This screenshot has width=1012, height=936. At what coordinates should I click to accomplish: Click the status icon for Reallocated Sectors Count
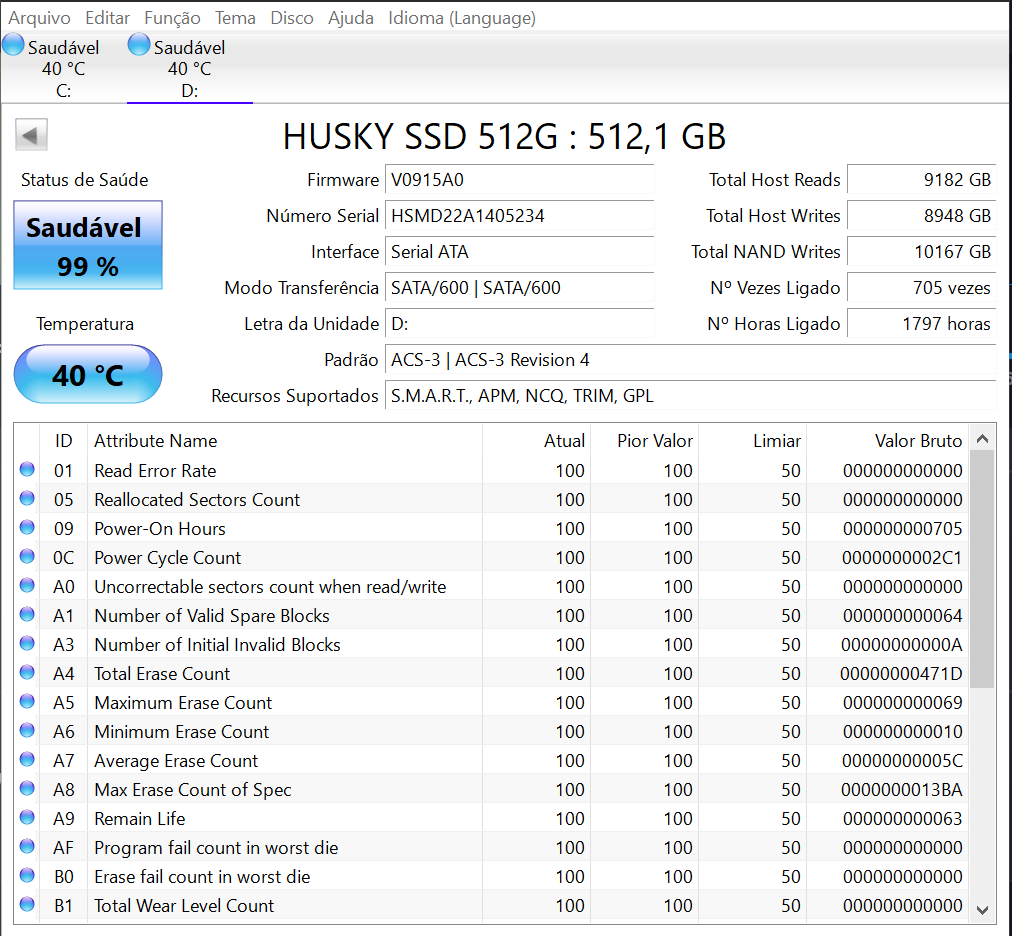[27, 498]
